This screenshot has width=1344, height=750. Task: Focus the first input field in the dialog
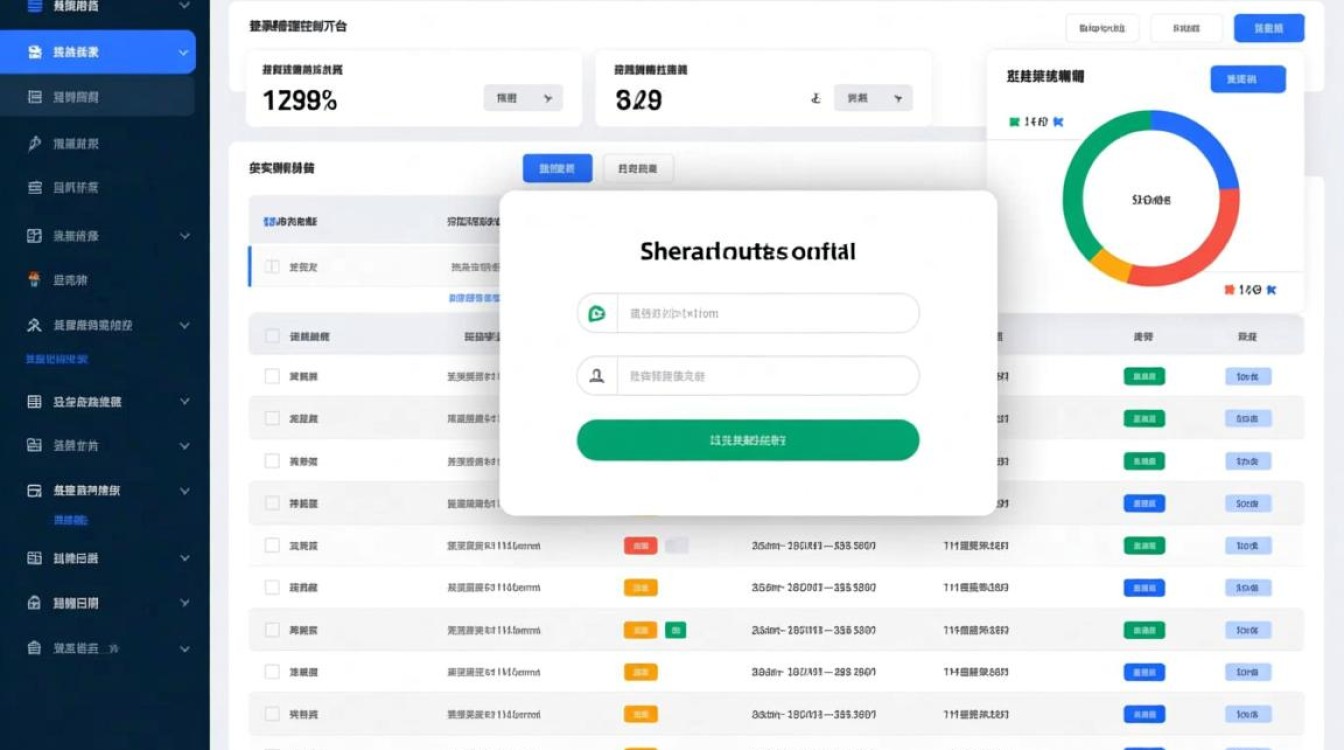(766, 314)
